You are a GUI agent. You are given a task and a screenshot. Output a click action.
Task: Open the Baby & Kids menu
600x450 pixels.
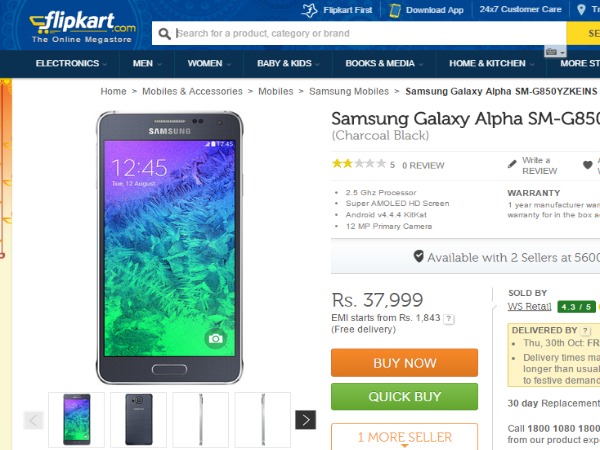tap(288, 64)
